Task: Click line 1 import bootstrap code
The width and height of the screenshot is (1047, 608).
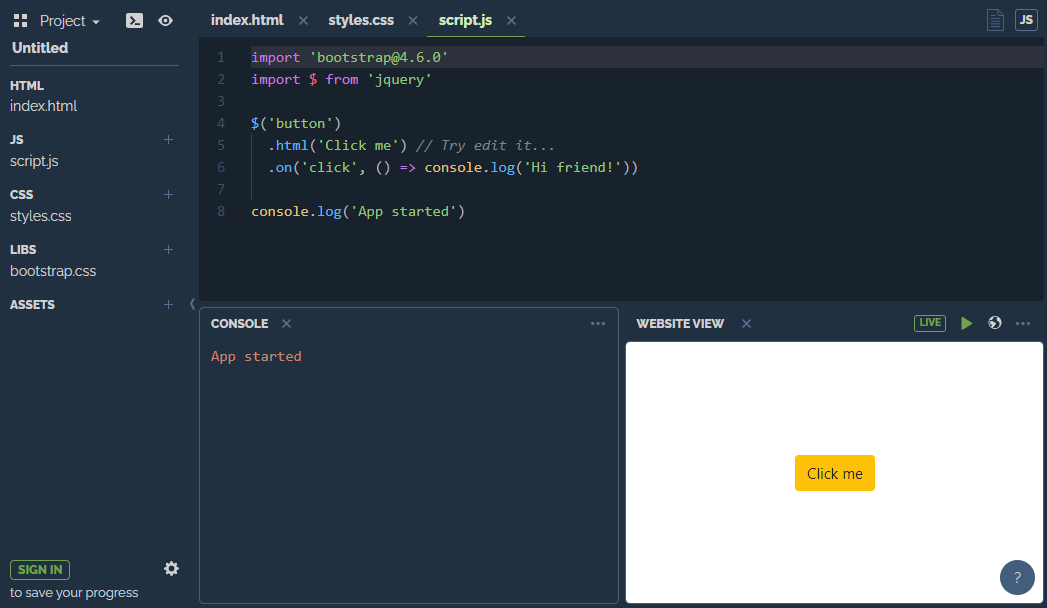Action: pos(349,57)
